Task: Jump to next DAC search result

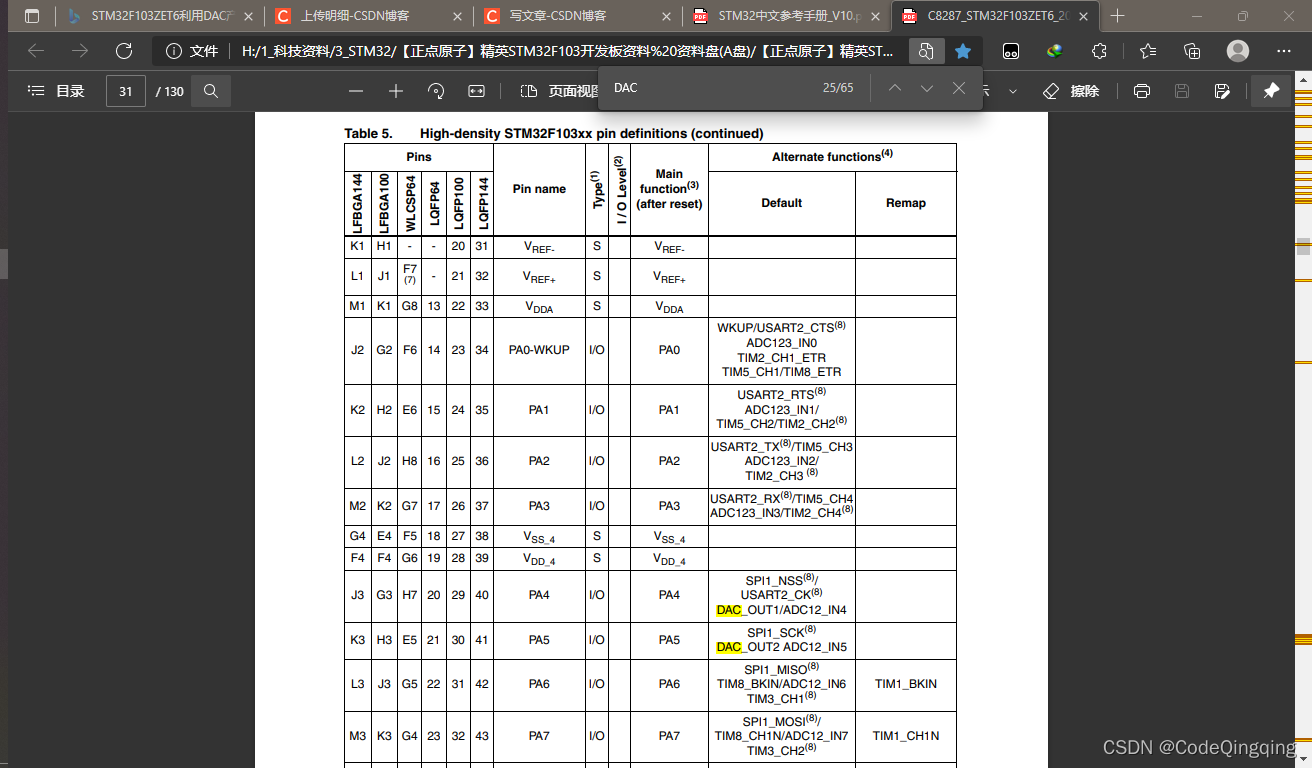Action: tap(927, 88)
